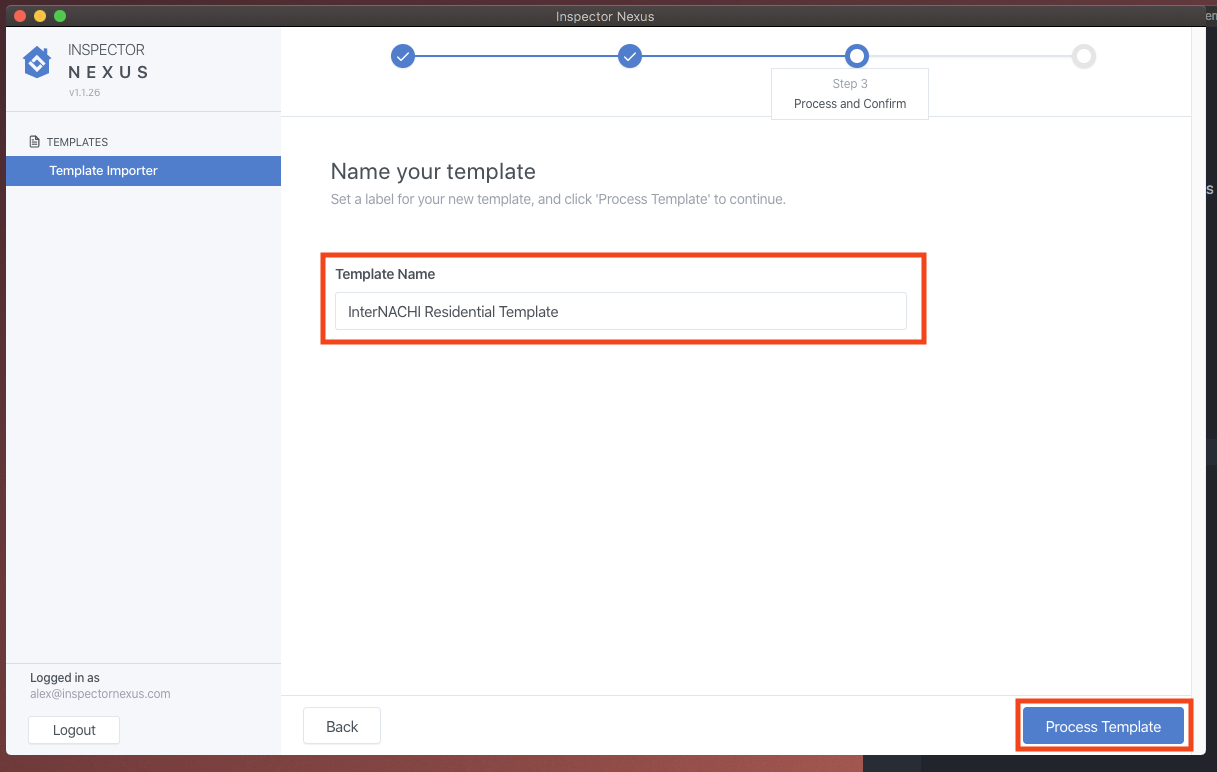Click the Inspector Nexus house logo
Image resolution: width=1217 pixels, height=772 pixels.
point(37,62)
